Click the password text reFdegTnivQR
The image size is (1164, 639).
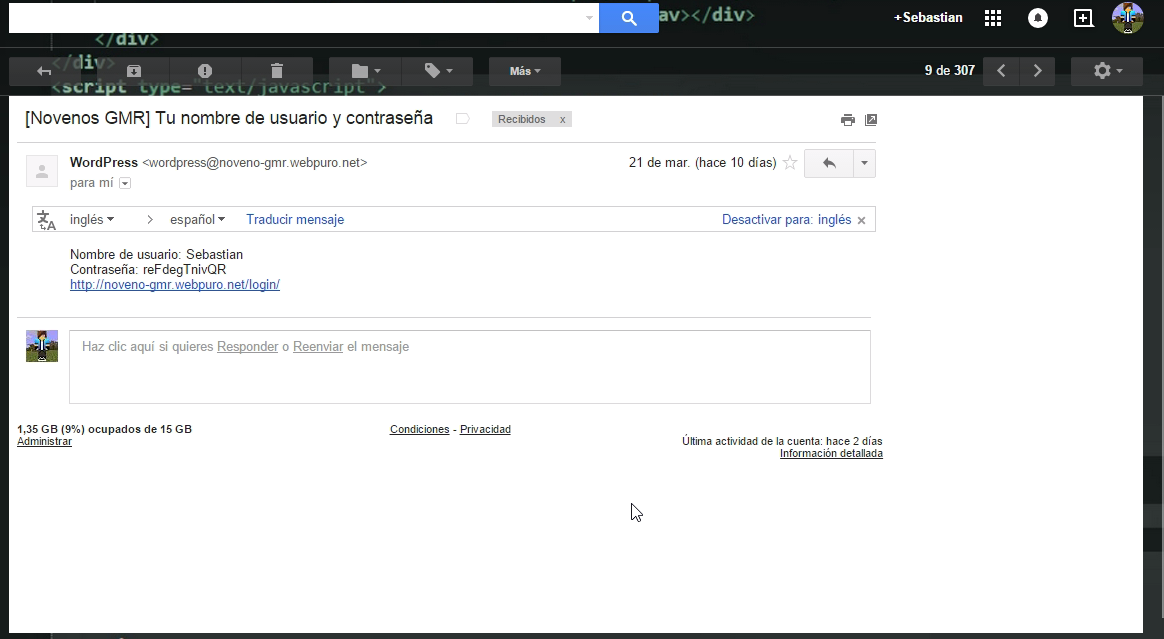coord(185,269)
